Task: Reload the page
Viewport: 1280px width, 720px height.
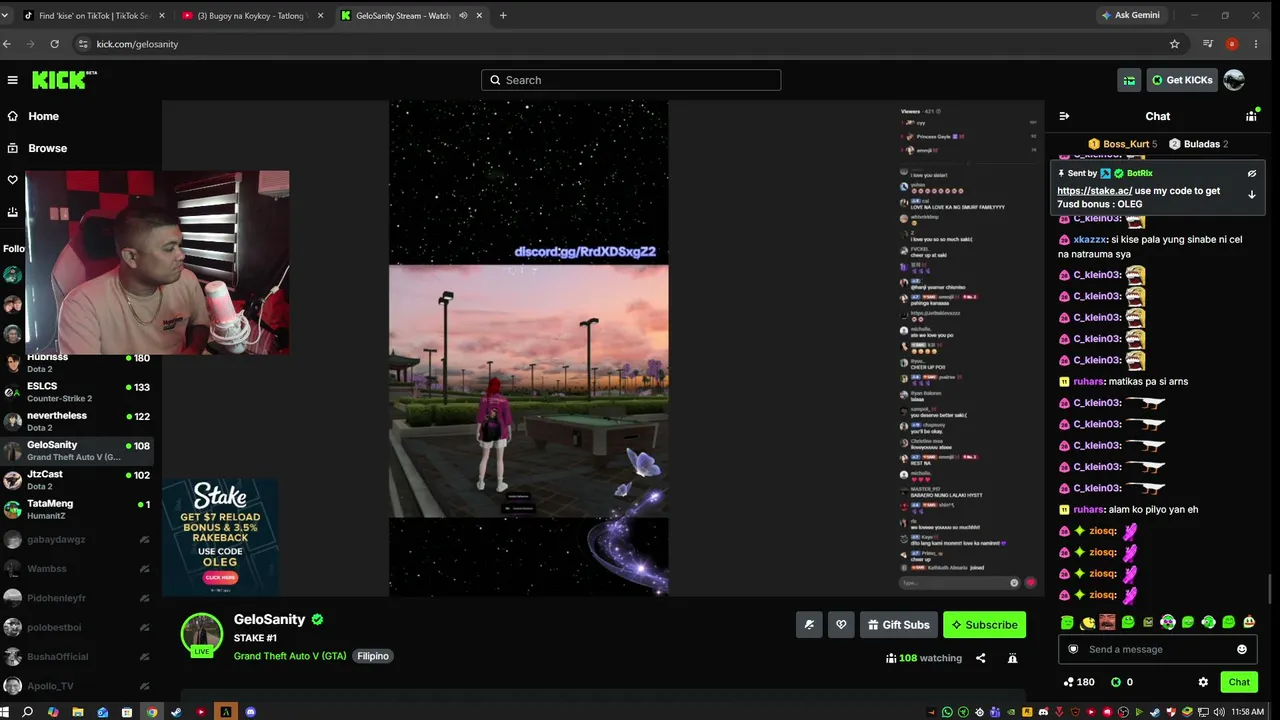Action: tap(54, 44)
